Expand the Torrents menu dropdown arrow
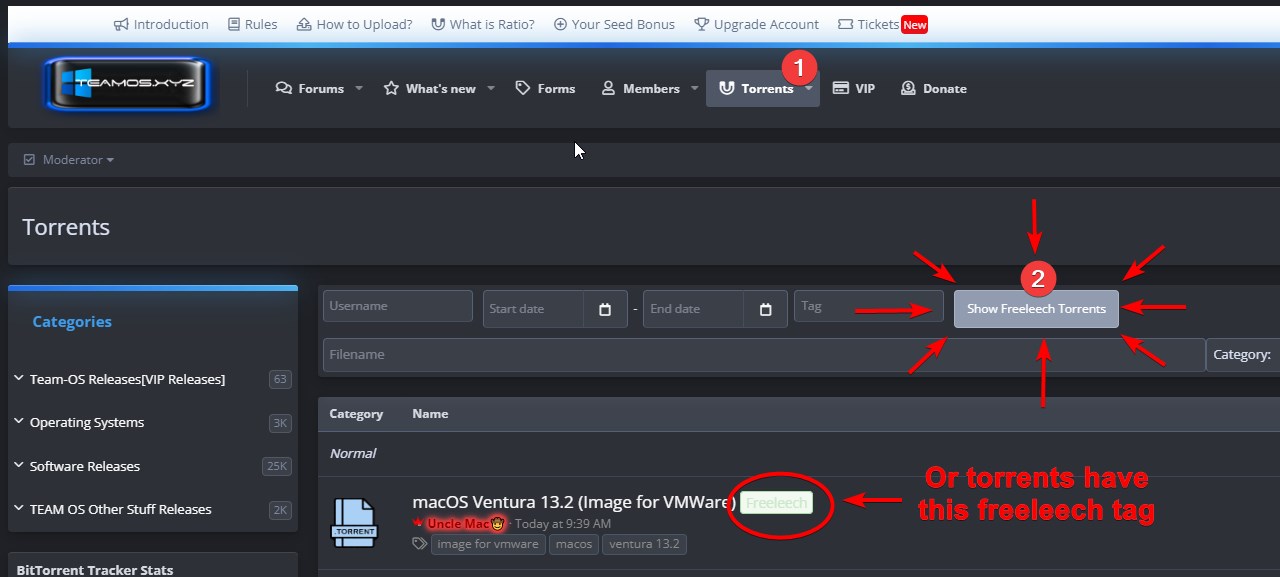 [808, 89]
